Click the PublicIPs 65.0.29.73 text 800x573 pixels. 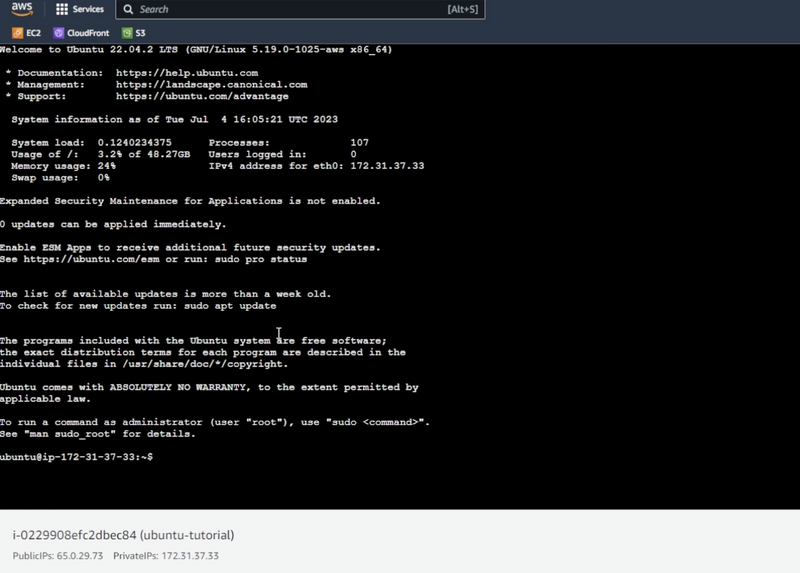(x=58, y=556)
